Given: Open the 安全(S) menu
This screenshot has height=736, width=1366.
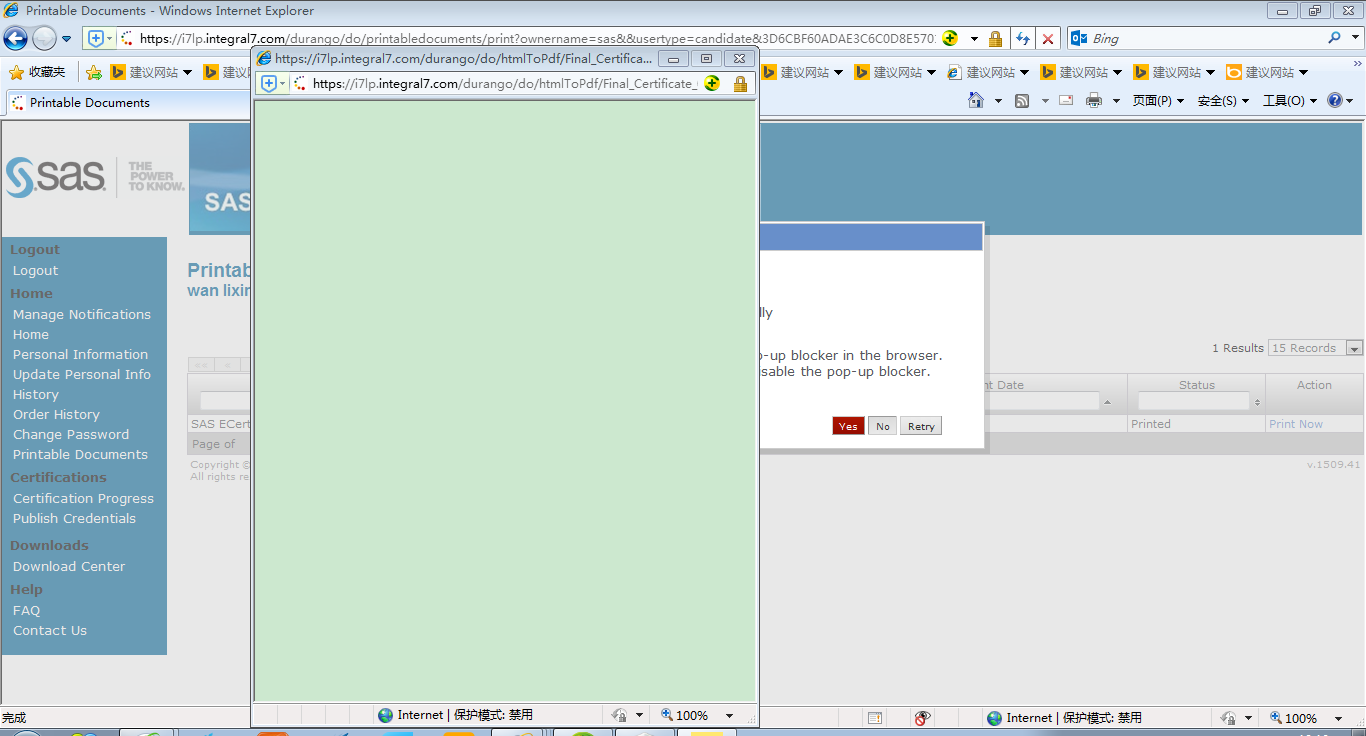Looking at the screenshot, I should pyautogui.click(x=1223, y=100).
